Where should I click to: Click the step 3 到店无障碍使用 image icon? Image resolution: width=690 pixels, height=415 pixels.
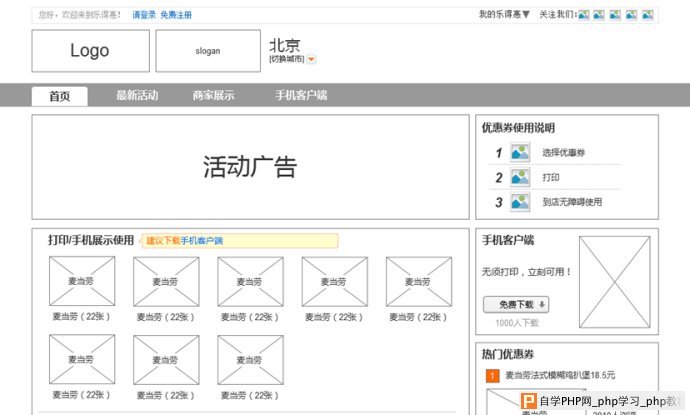coord(520,202)
